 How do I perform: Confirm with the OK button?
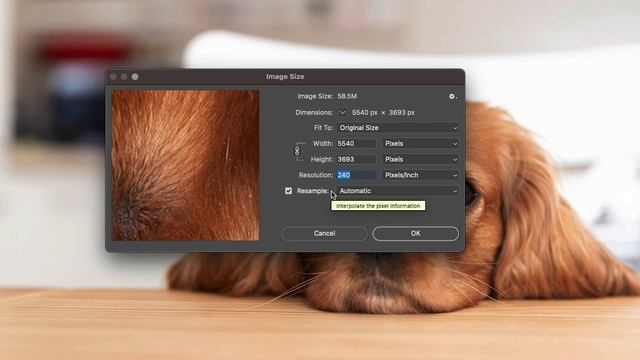[416, 233]
